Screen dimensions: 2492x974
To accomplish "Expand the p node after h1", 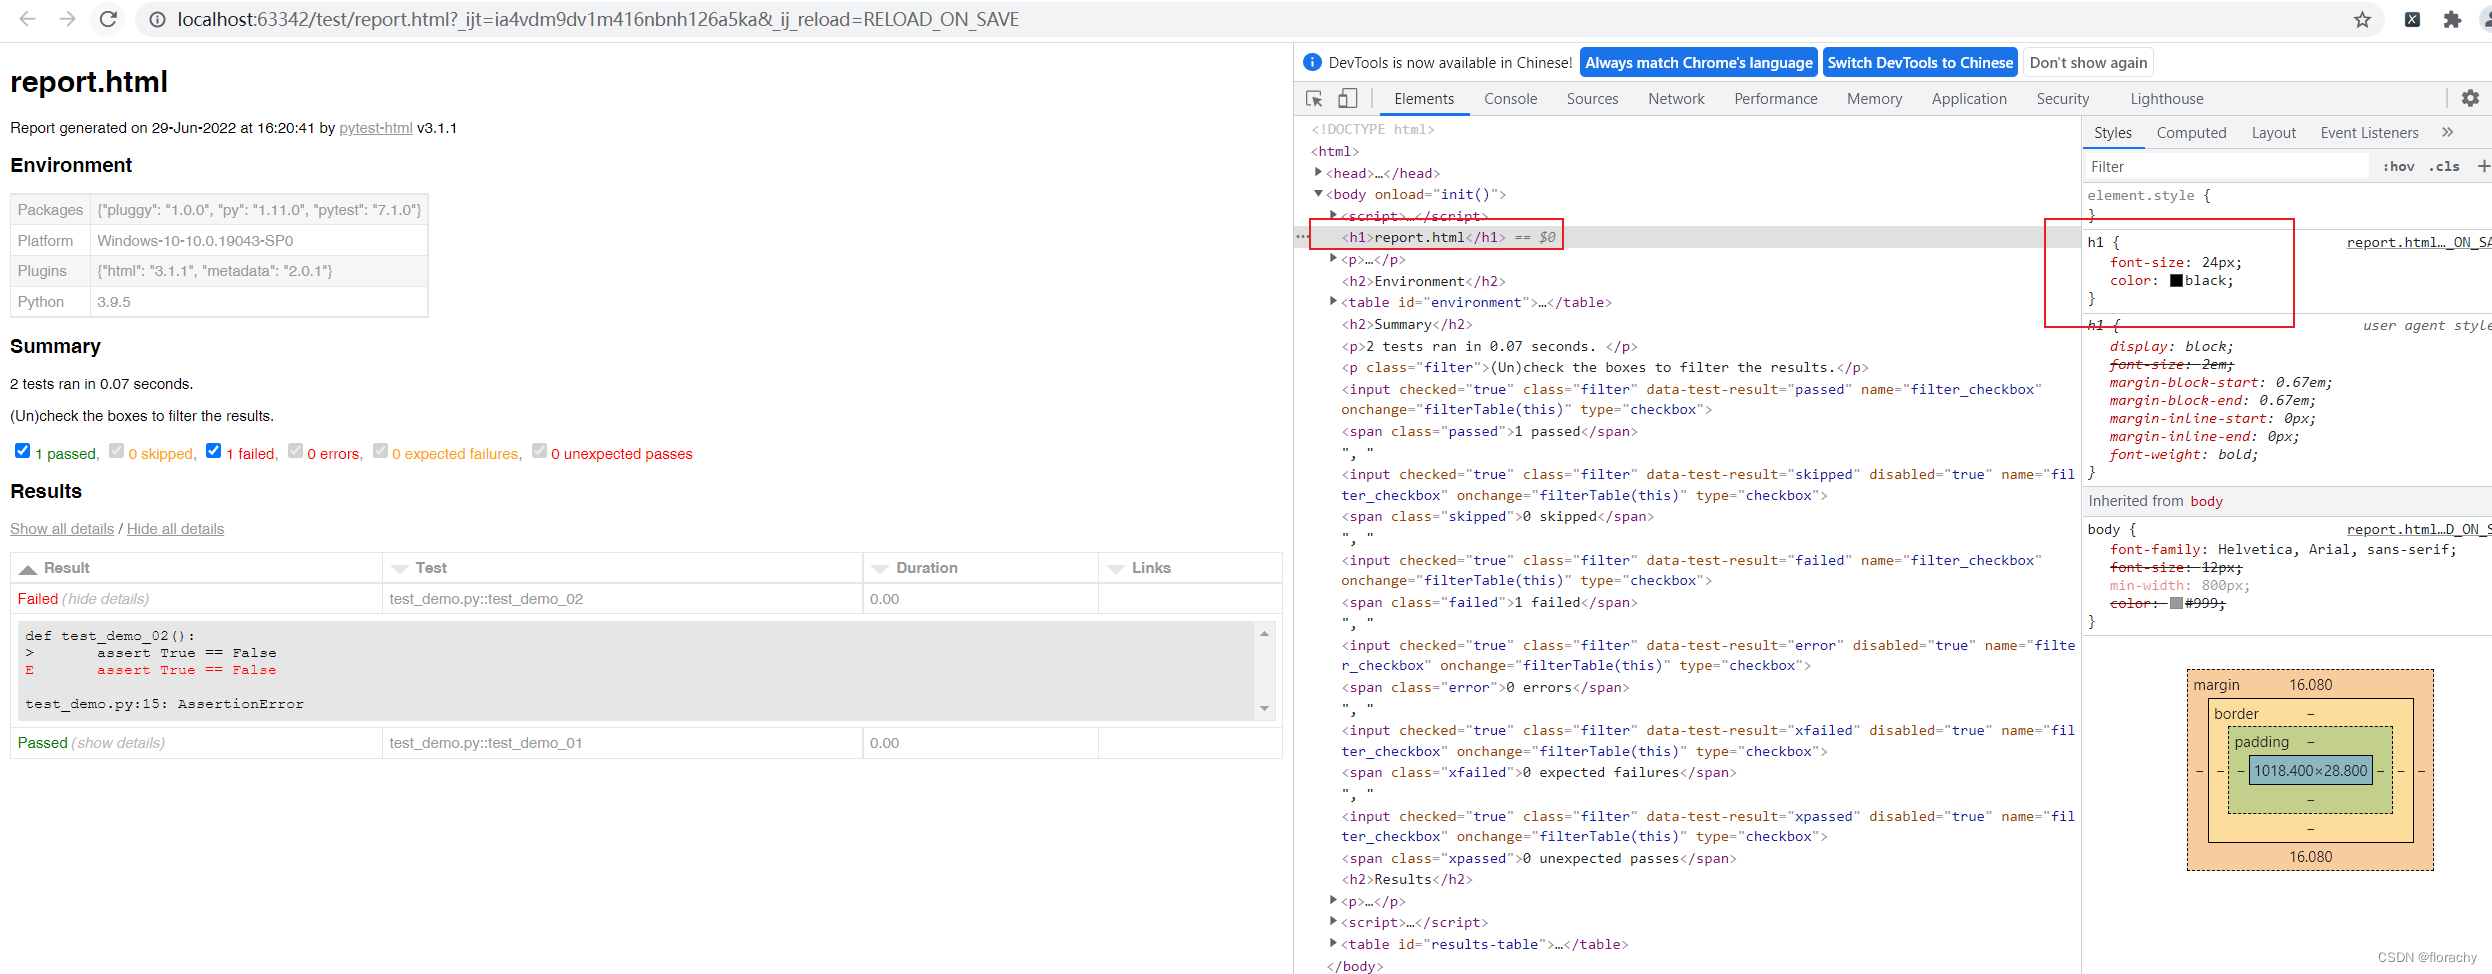I will [1333, 258].
